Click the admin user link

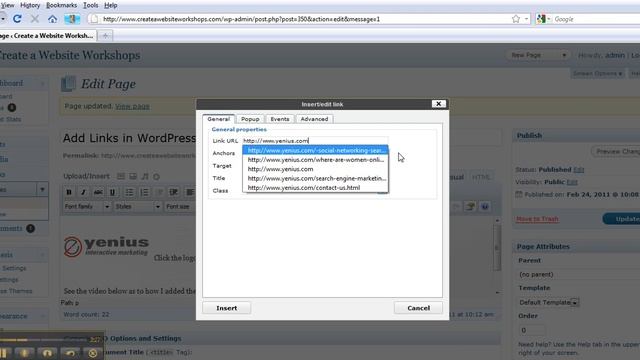tap(615, 55)
